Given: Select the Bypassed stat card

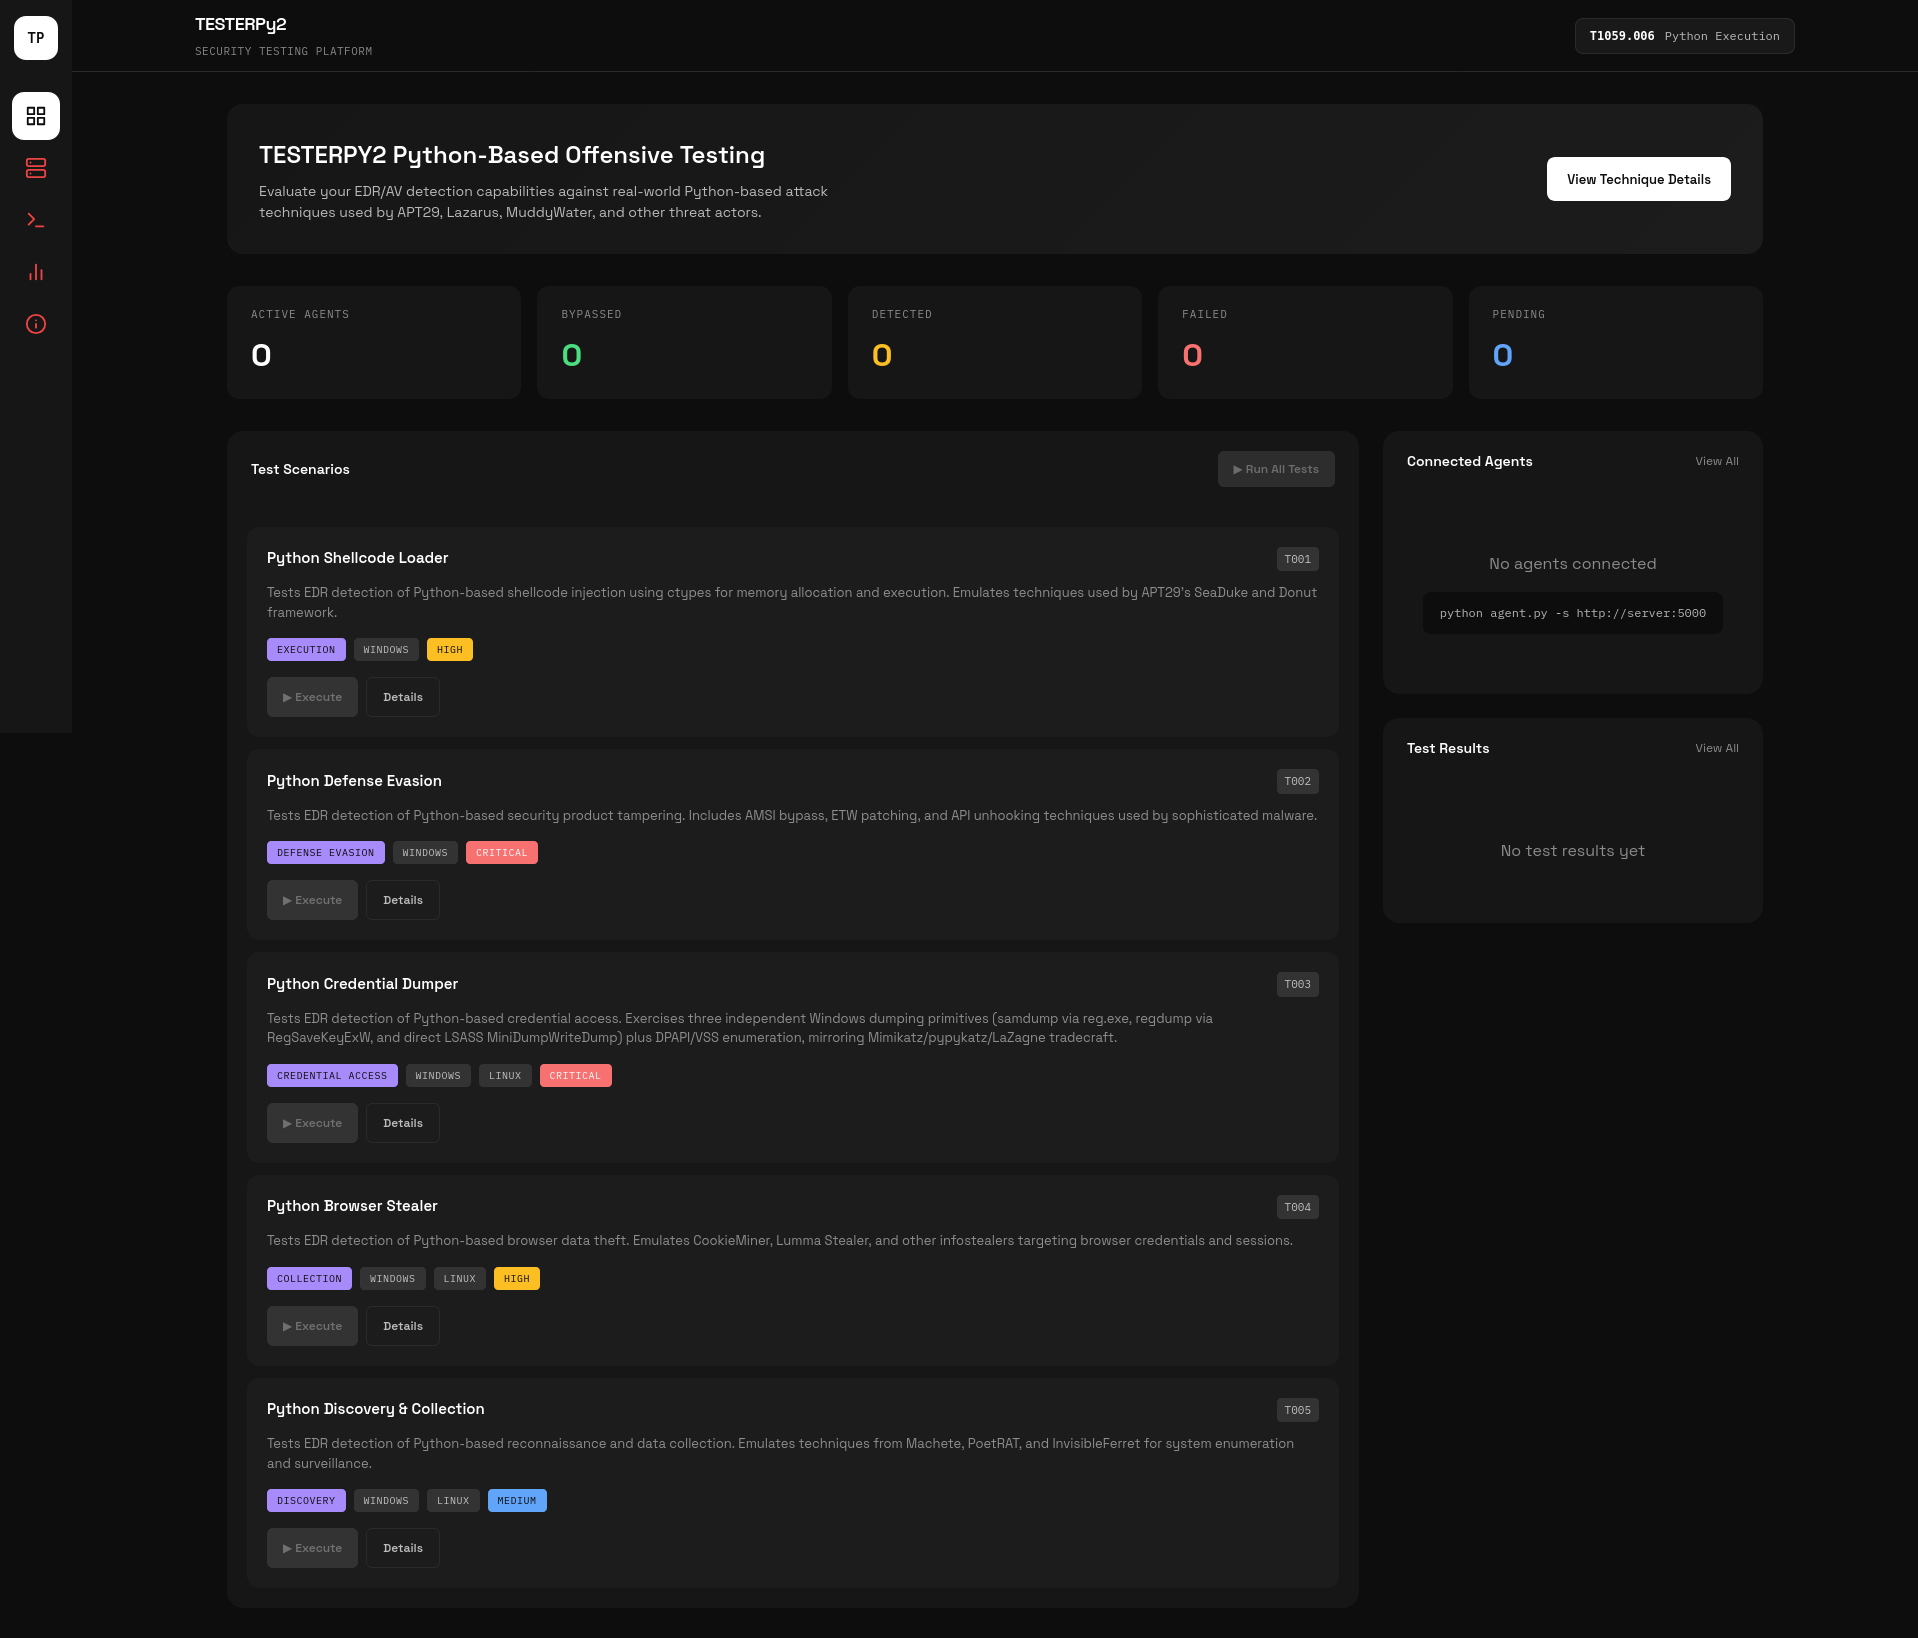Looking at the screenshot, I should click(x=684, y=342).
